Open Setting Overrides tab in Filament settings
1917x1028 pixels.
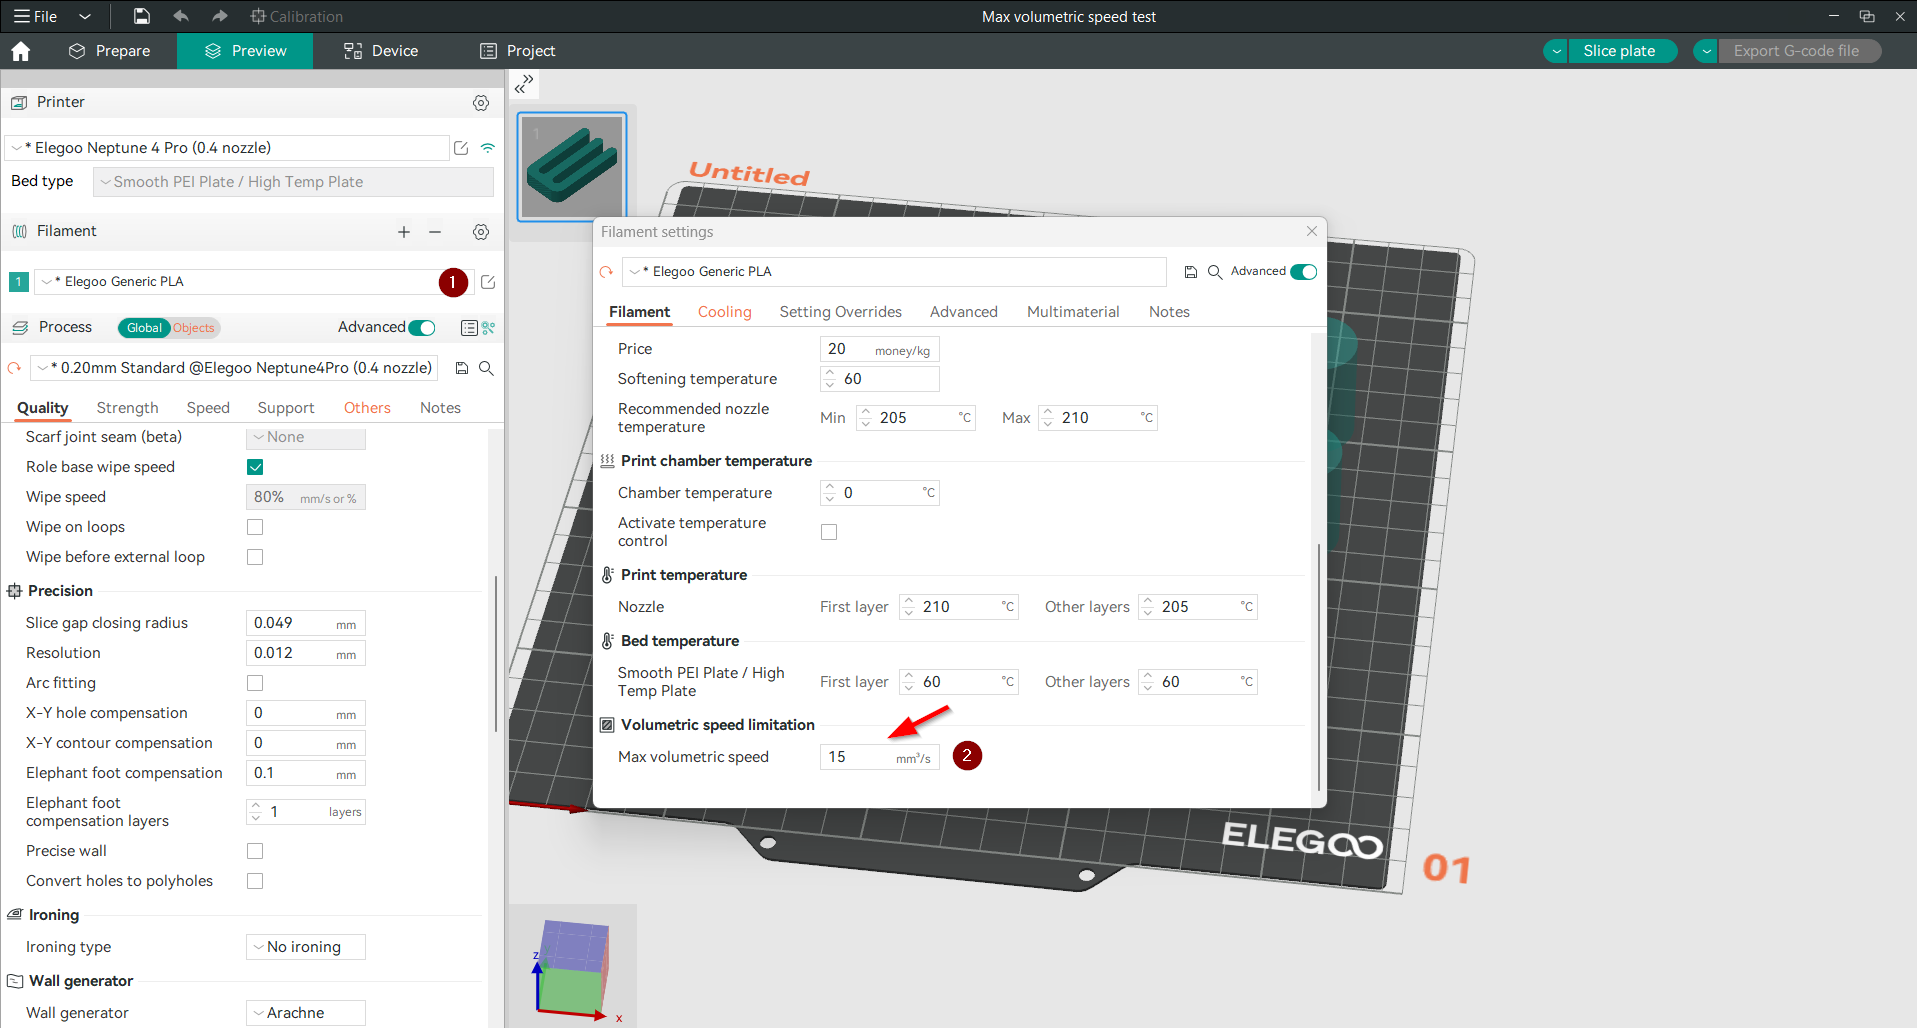840,312
